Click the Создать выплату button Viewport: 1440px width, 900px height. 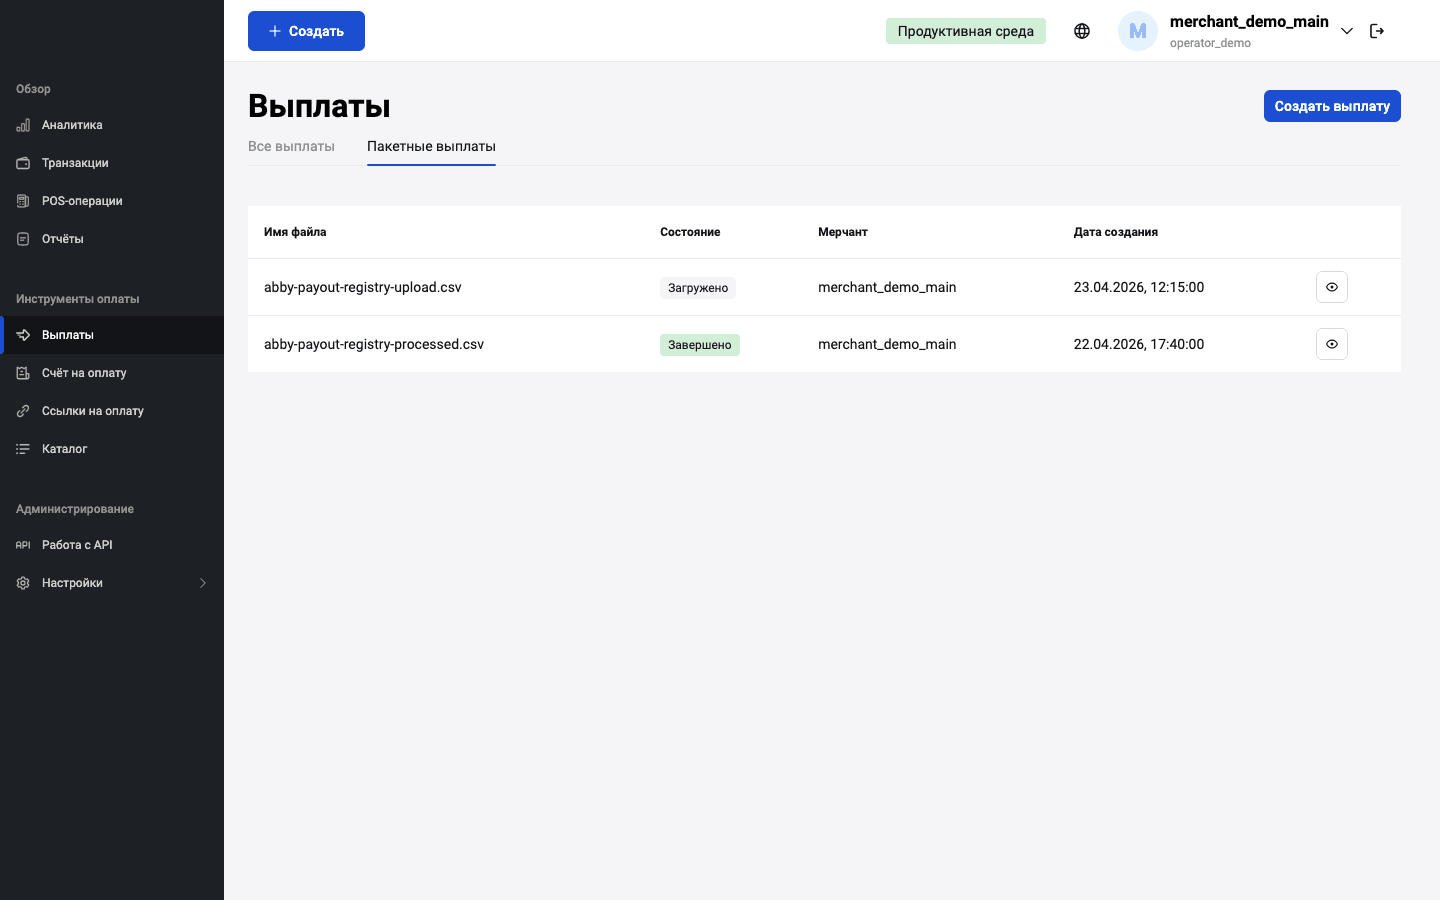[1332, 106]
